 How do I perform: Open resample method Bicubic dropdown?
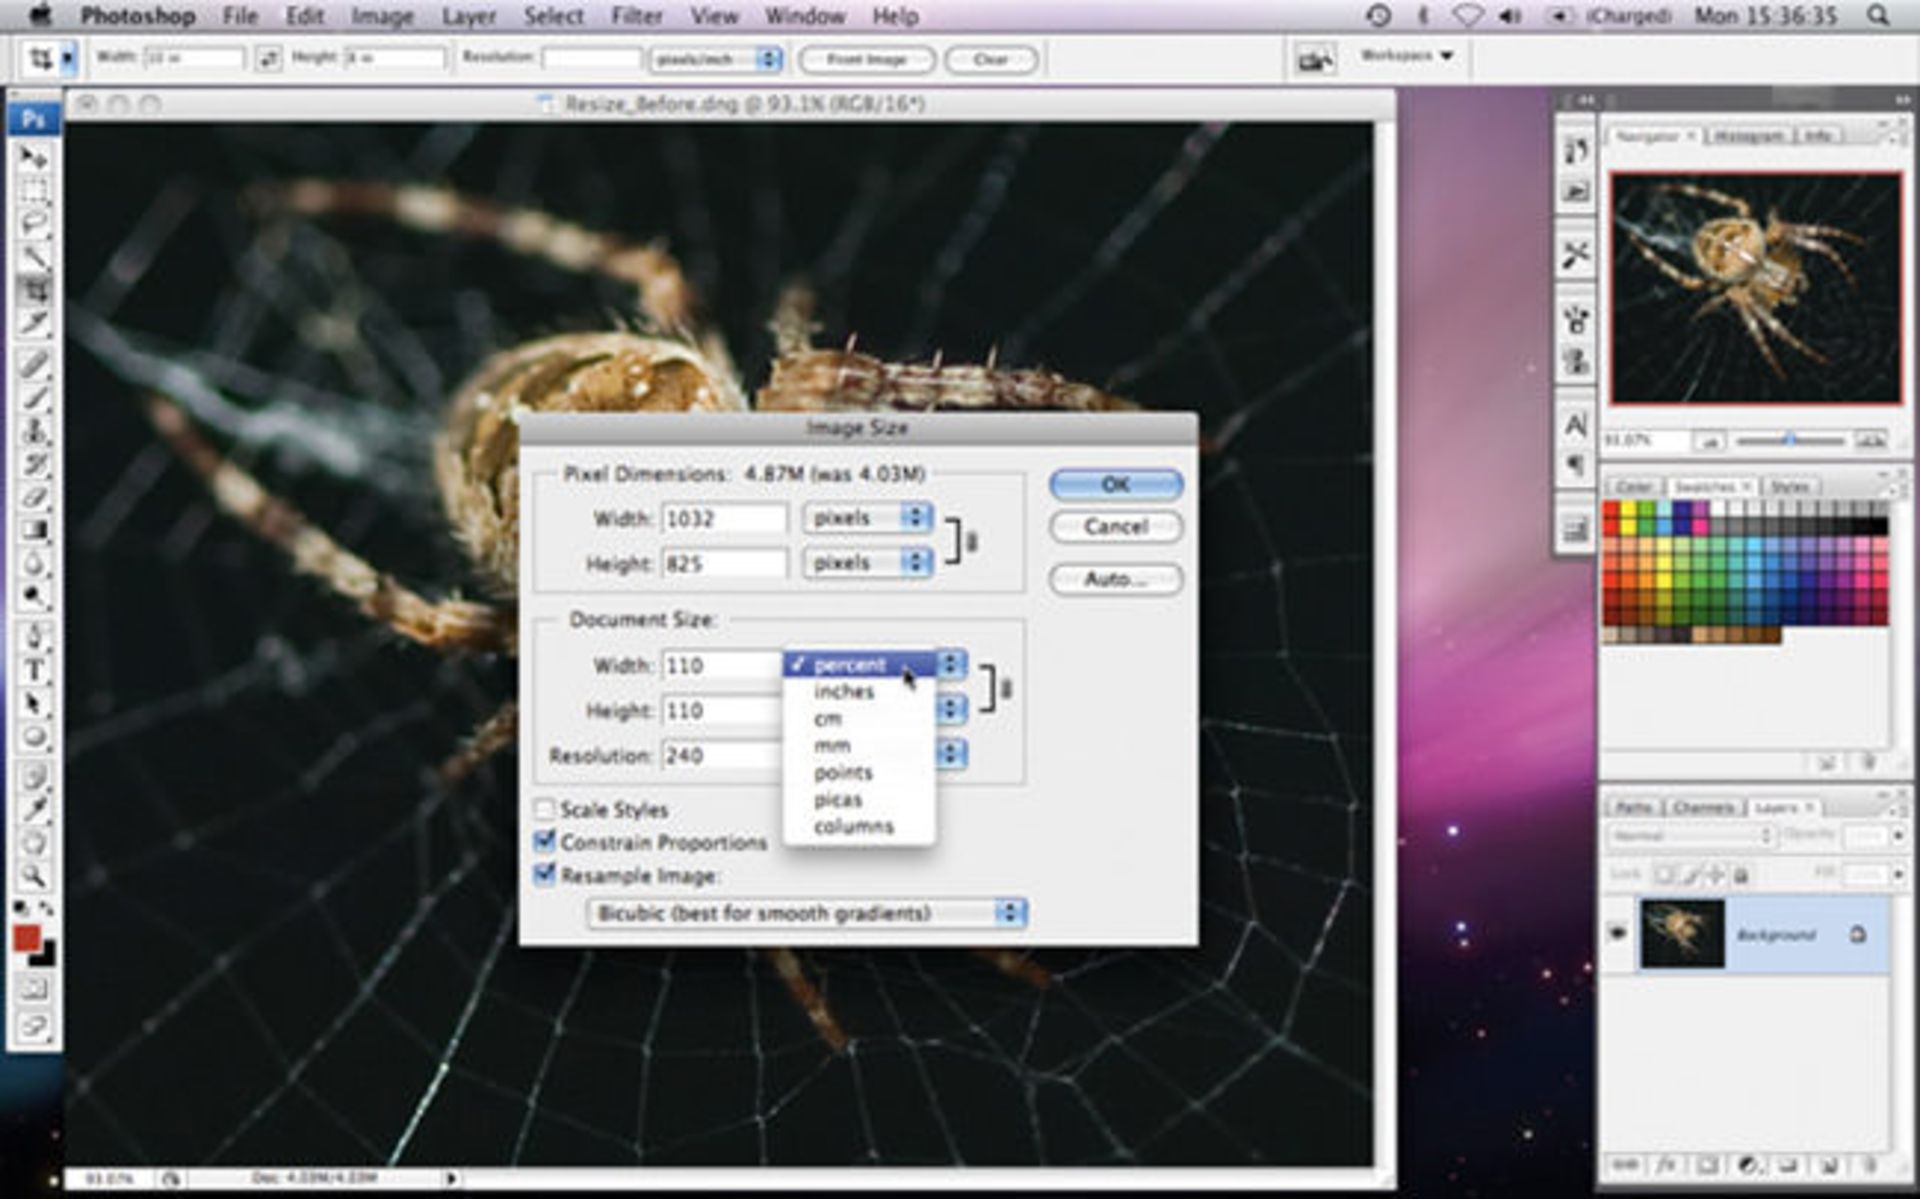pos(807,913)
